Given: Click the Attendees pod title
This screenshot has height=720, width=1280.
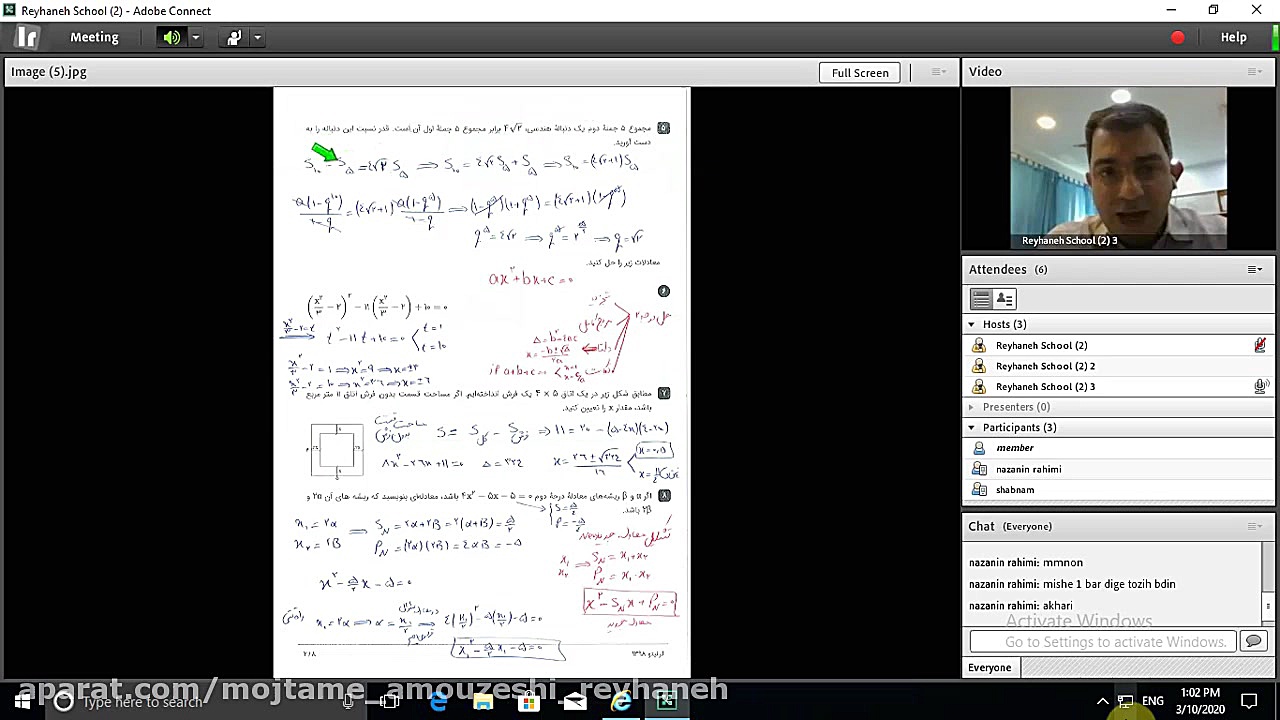Looking at the screenshot, I should click(x=997, y=270).
